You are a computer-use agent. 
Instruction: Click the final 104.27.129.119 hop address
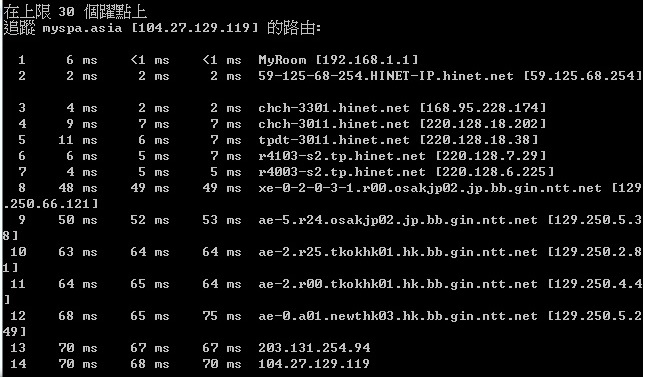(x=314, y=364)
